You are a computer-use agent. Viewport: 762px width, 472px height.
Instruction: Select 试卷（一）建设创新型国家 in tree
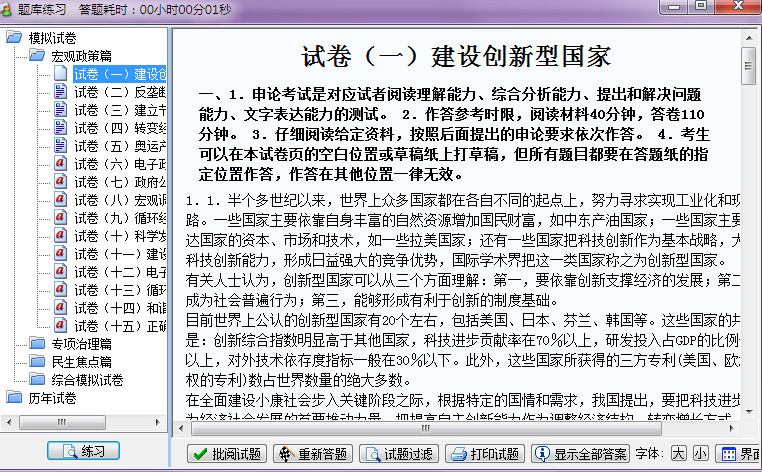pos(120,74)
